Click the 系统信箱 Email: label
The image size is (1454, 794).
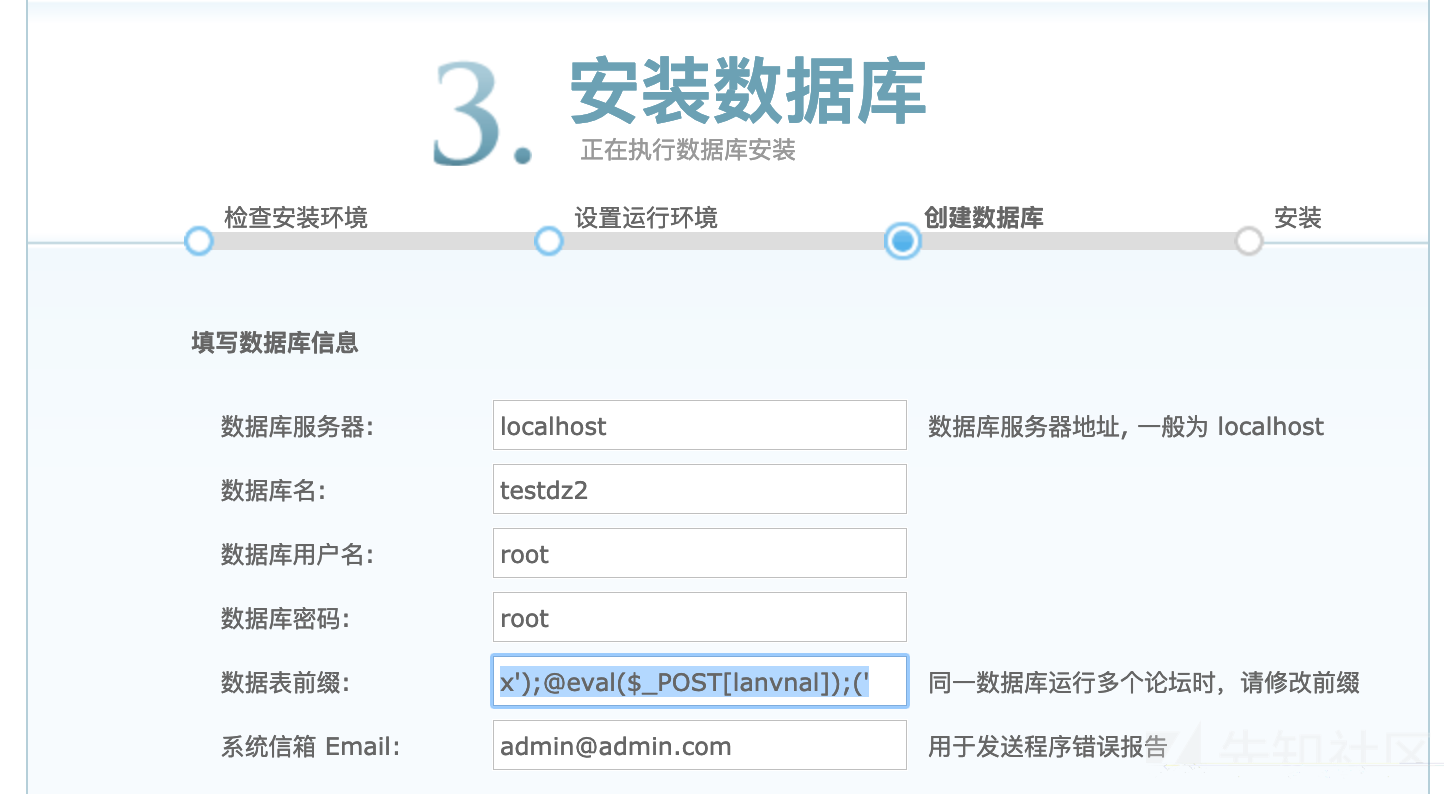pos(310,747)
